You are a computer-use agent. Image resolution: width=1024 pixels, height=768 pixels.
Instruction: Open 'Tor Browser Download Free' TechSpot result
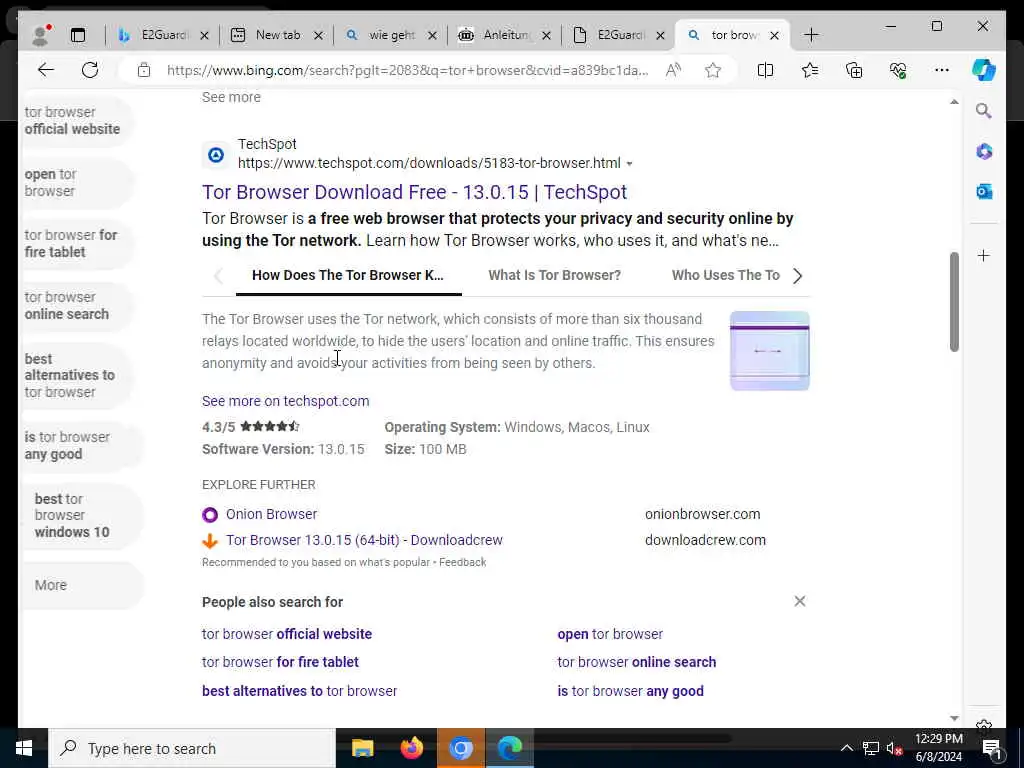pyautogui.click(x=414, y=192)
